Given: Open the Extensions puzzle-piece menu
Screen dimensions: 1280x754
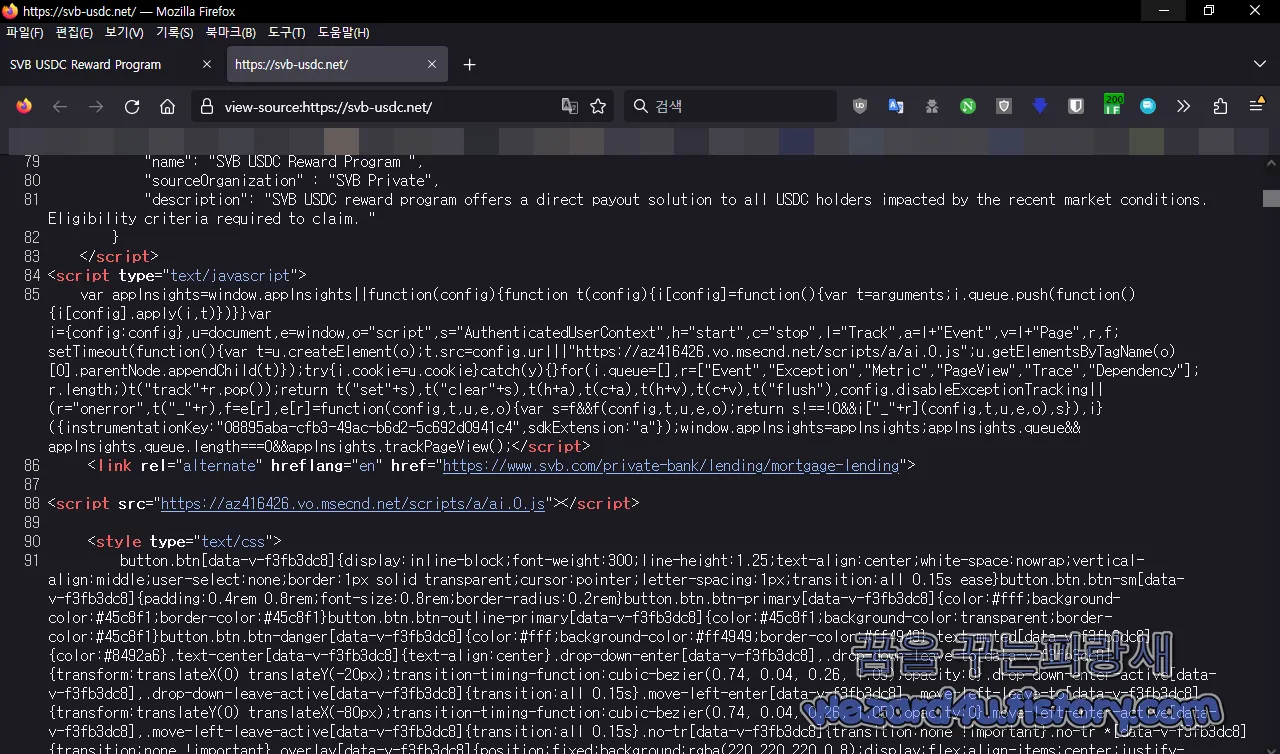Looking at the screenshot, I should (1220, 106).
